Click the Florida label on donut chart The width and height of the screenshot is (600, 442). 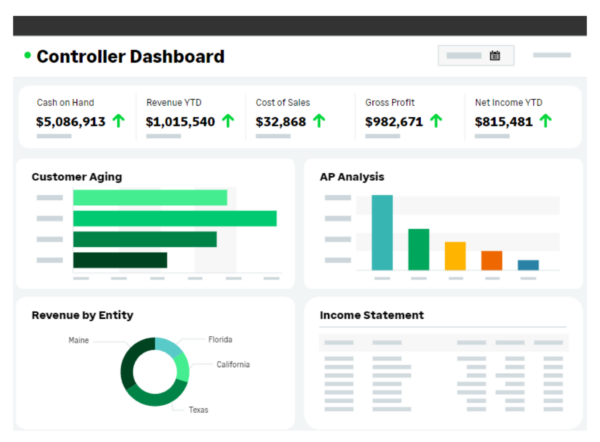(220, 339)
